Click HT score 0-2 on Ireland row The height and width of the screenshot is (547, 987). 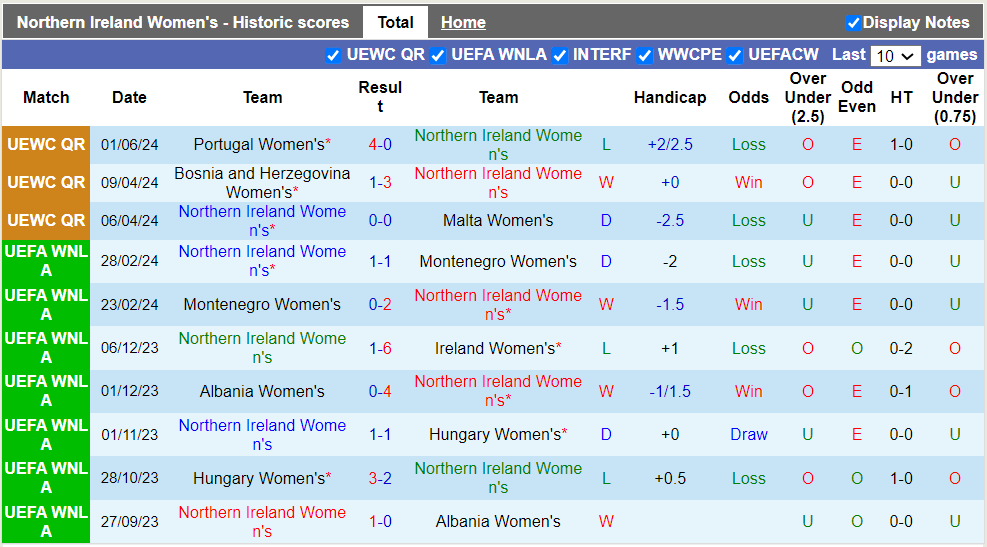[901, 348]
